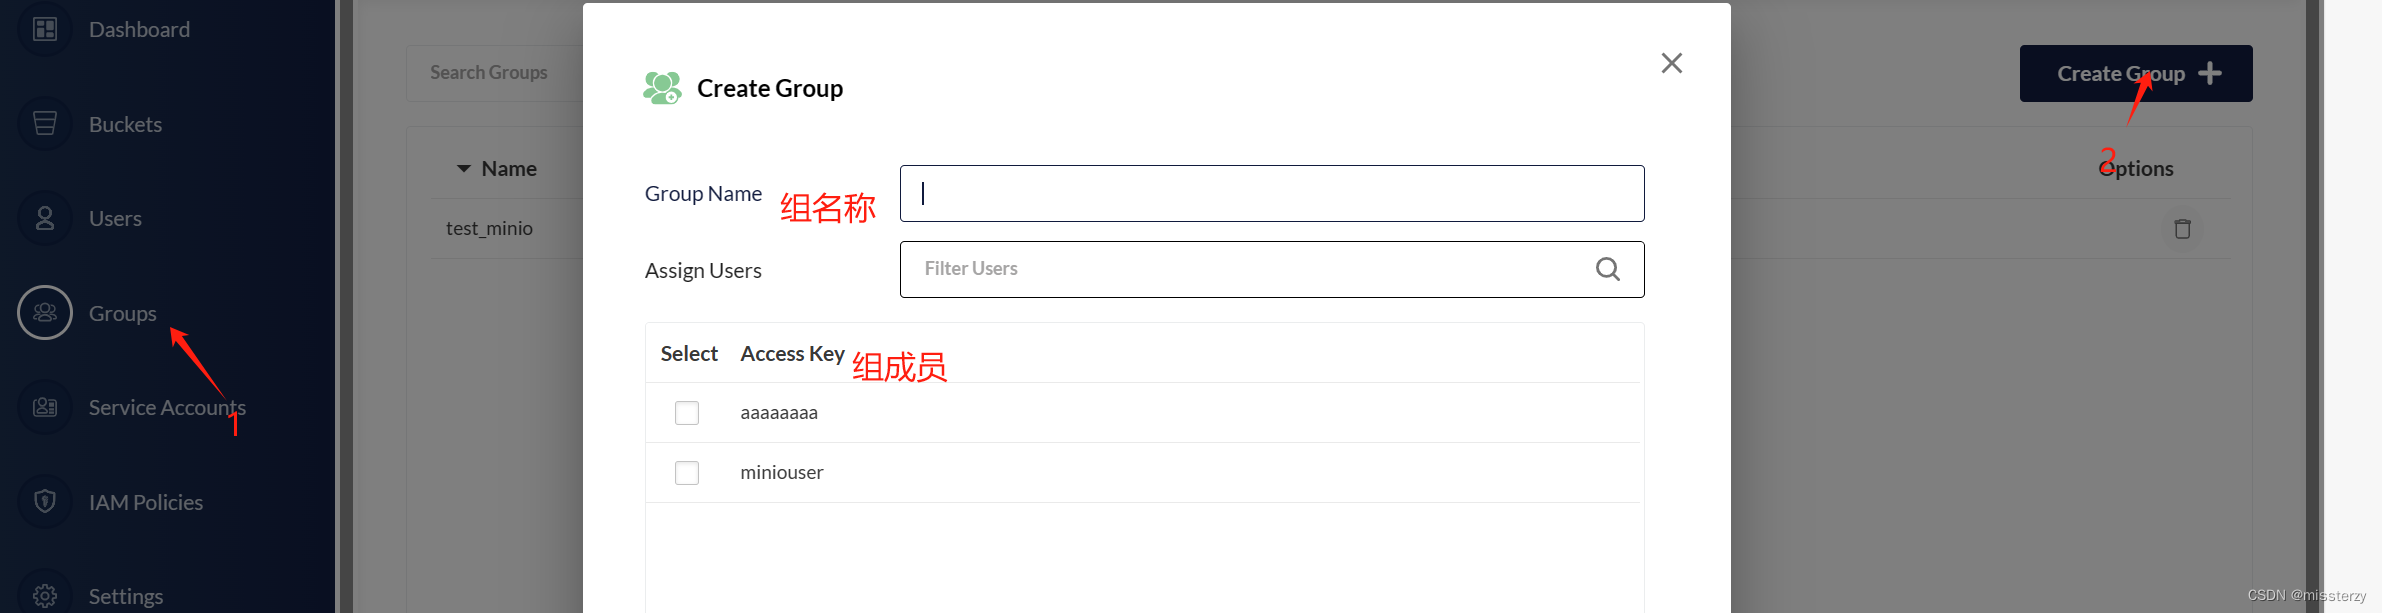The height and width of the screenshot is (613, 2382).
Task: Open the Users sidebar icon
Action: pyautogui.click(x=44, y=217)
